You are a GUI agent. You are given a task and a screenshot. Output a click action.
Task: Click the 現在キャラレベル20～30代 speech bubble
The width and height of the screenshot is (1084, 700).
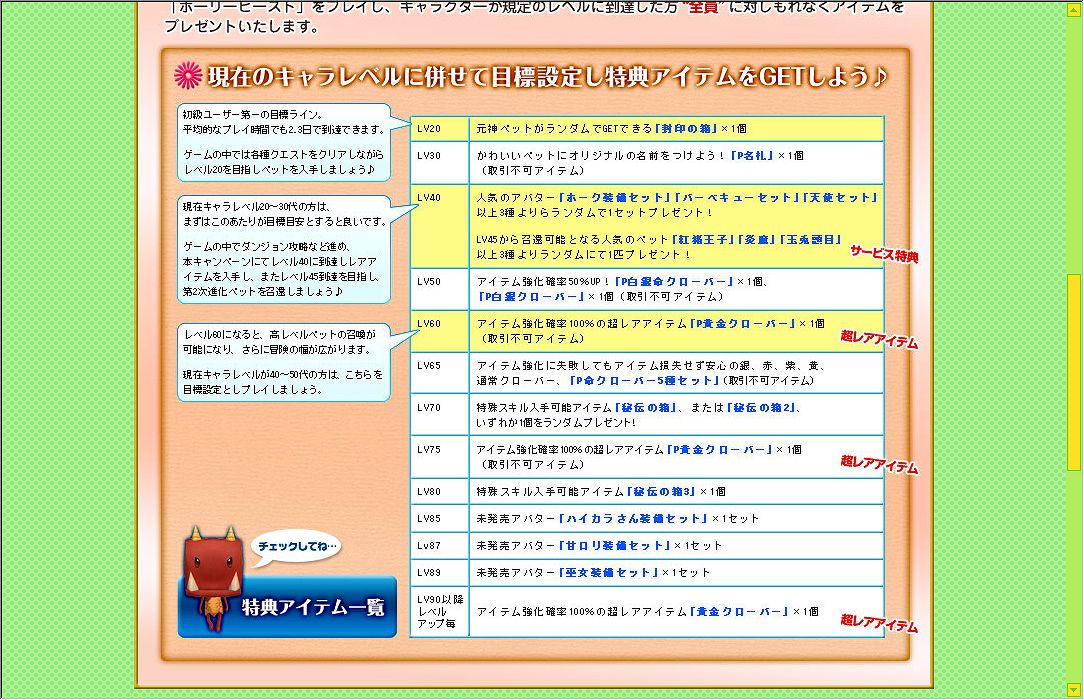pyautogui.click(x=284, y=249)
